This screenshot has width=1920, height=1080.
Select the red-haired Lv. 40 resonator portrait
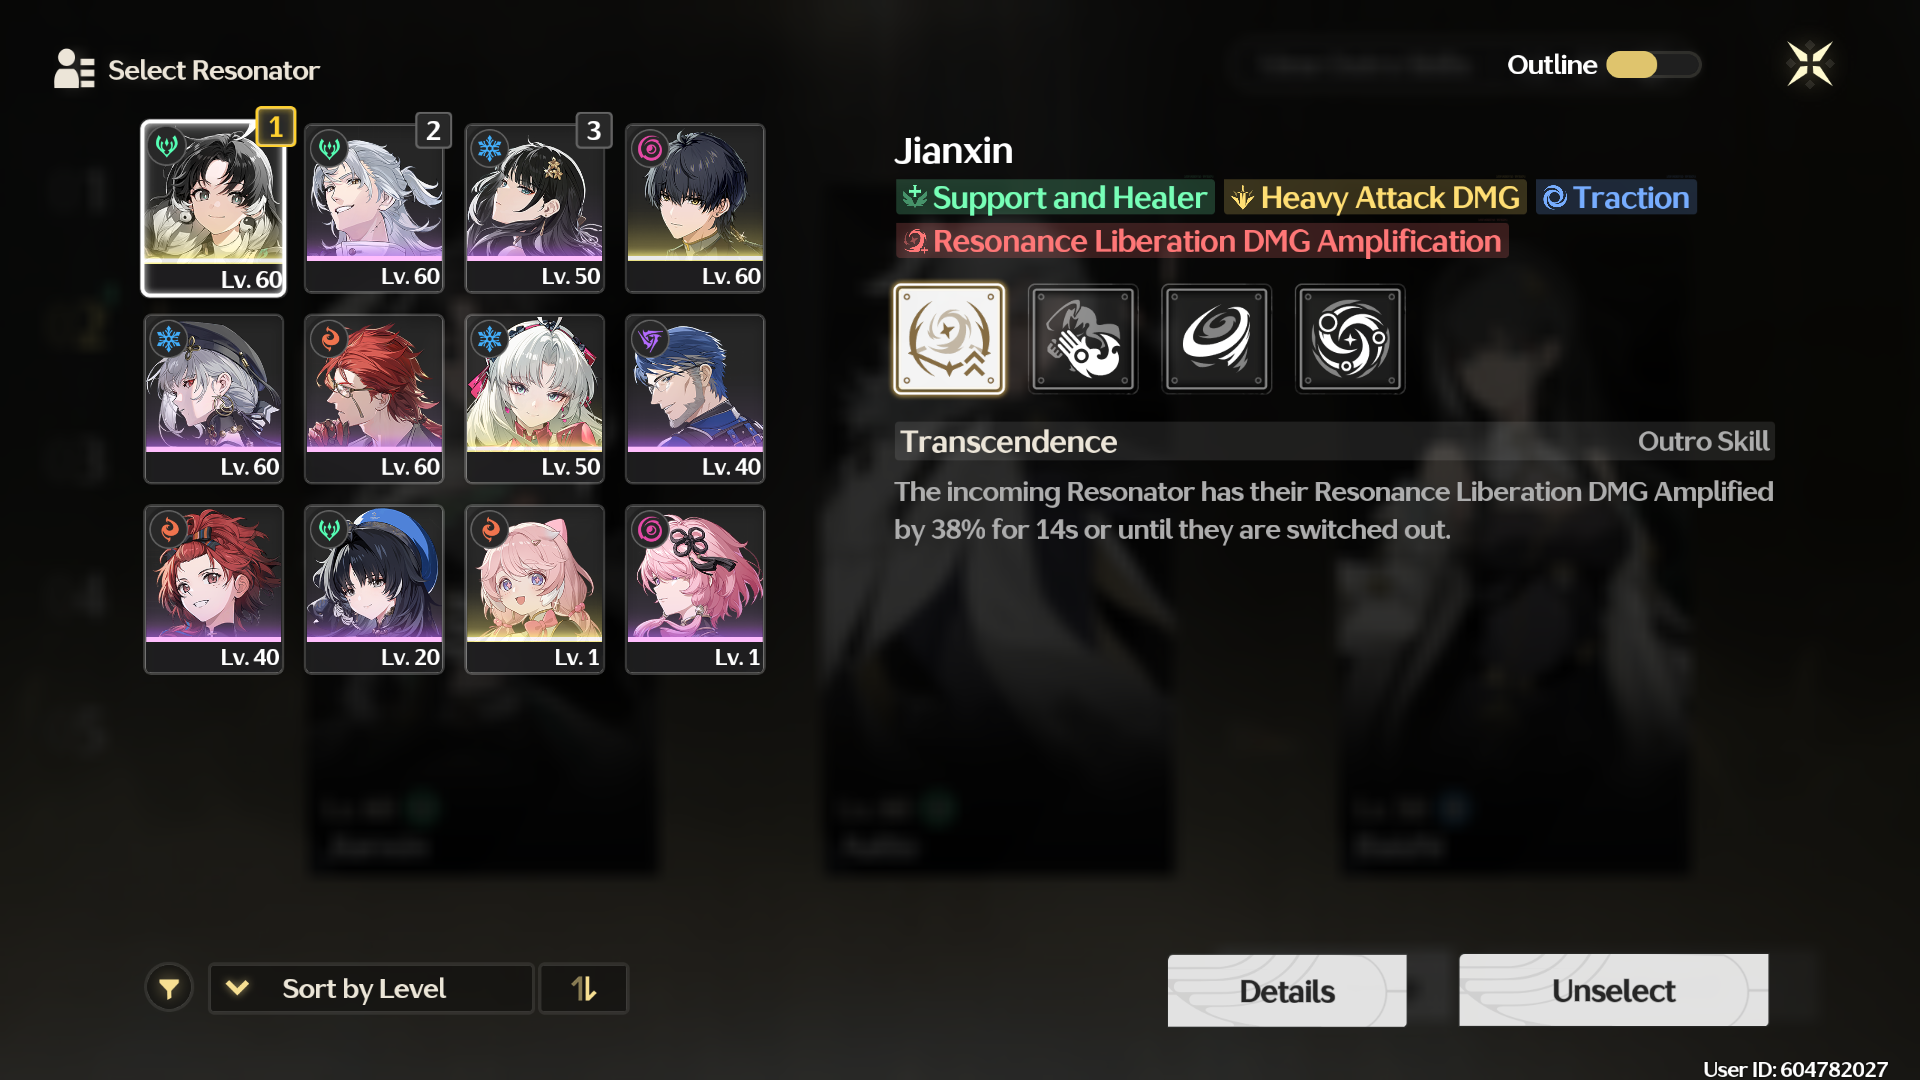coord(214,589)
